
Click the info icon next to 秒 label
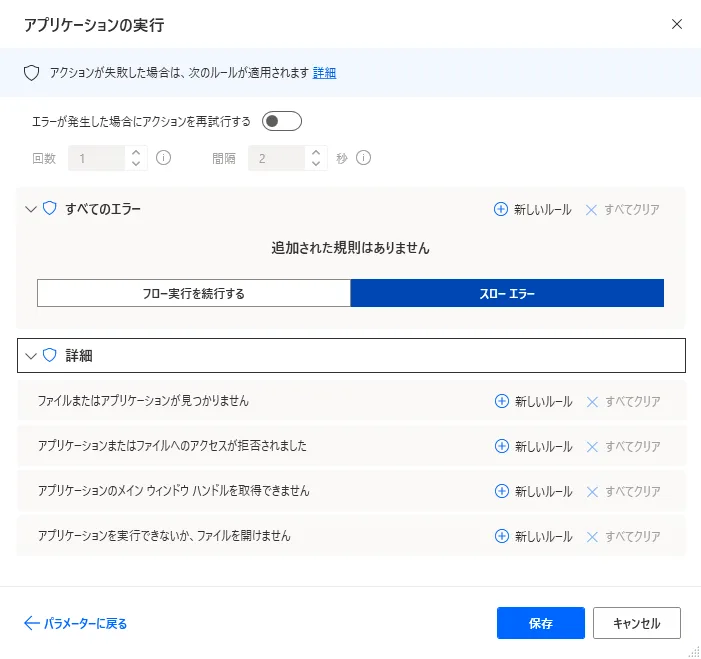point(364,158)
